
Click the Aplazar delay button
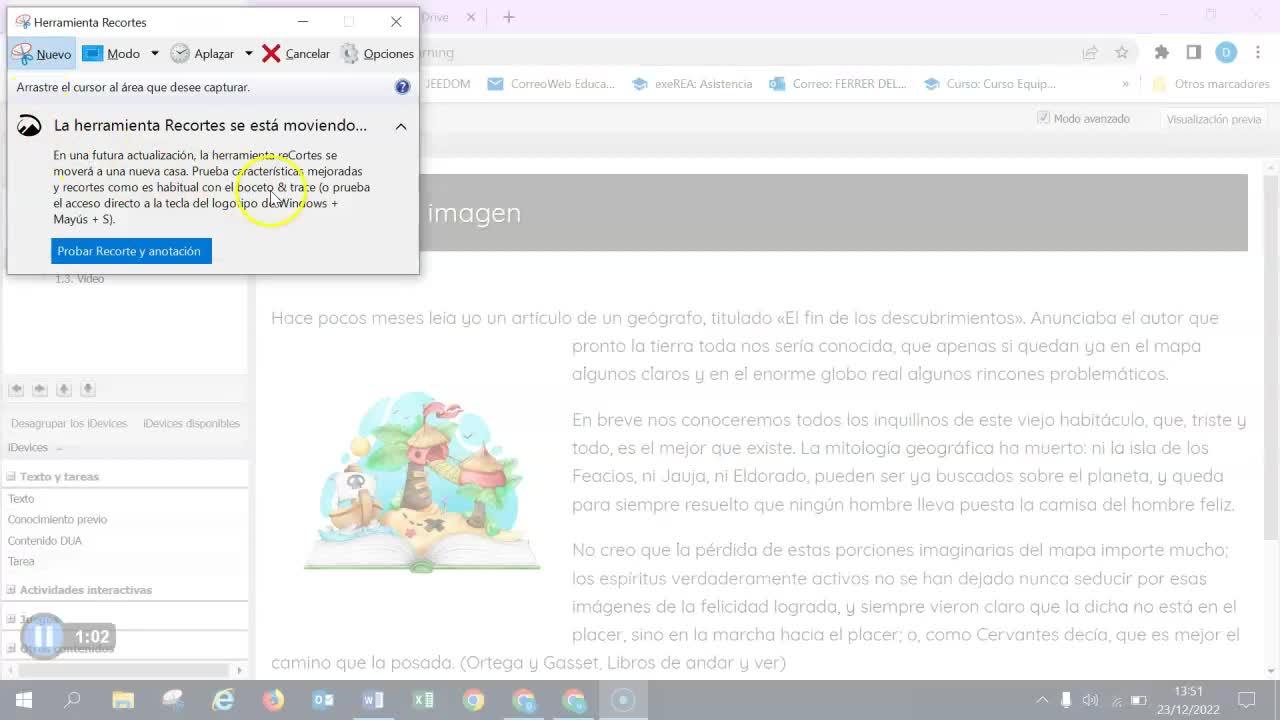tap(202, 54)
